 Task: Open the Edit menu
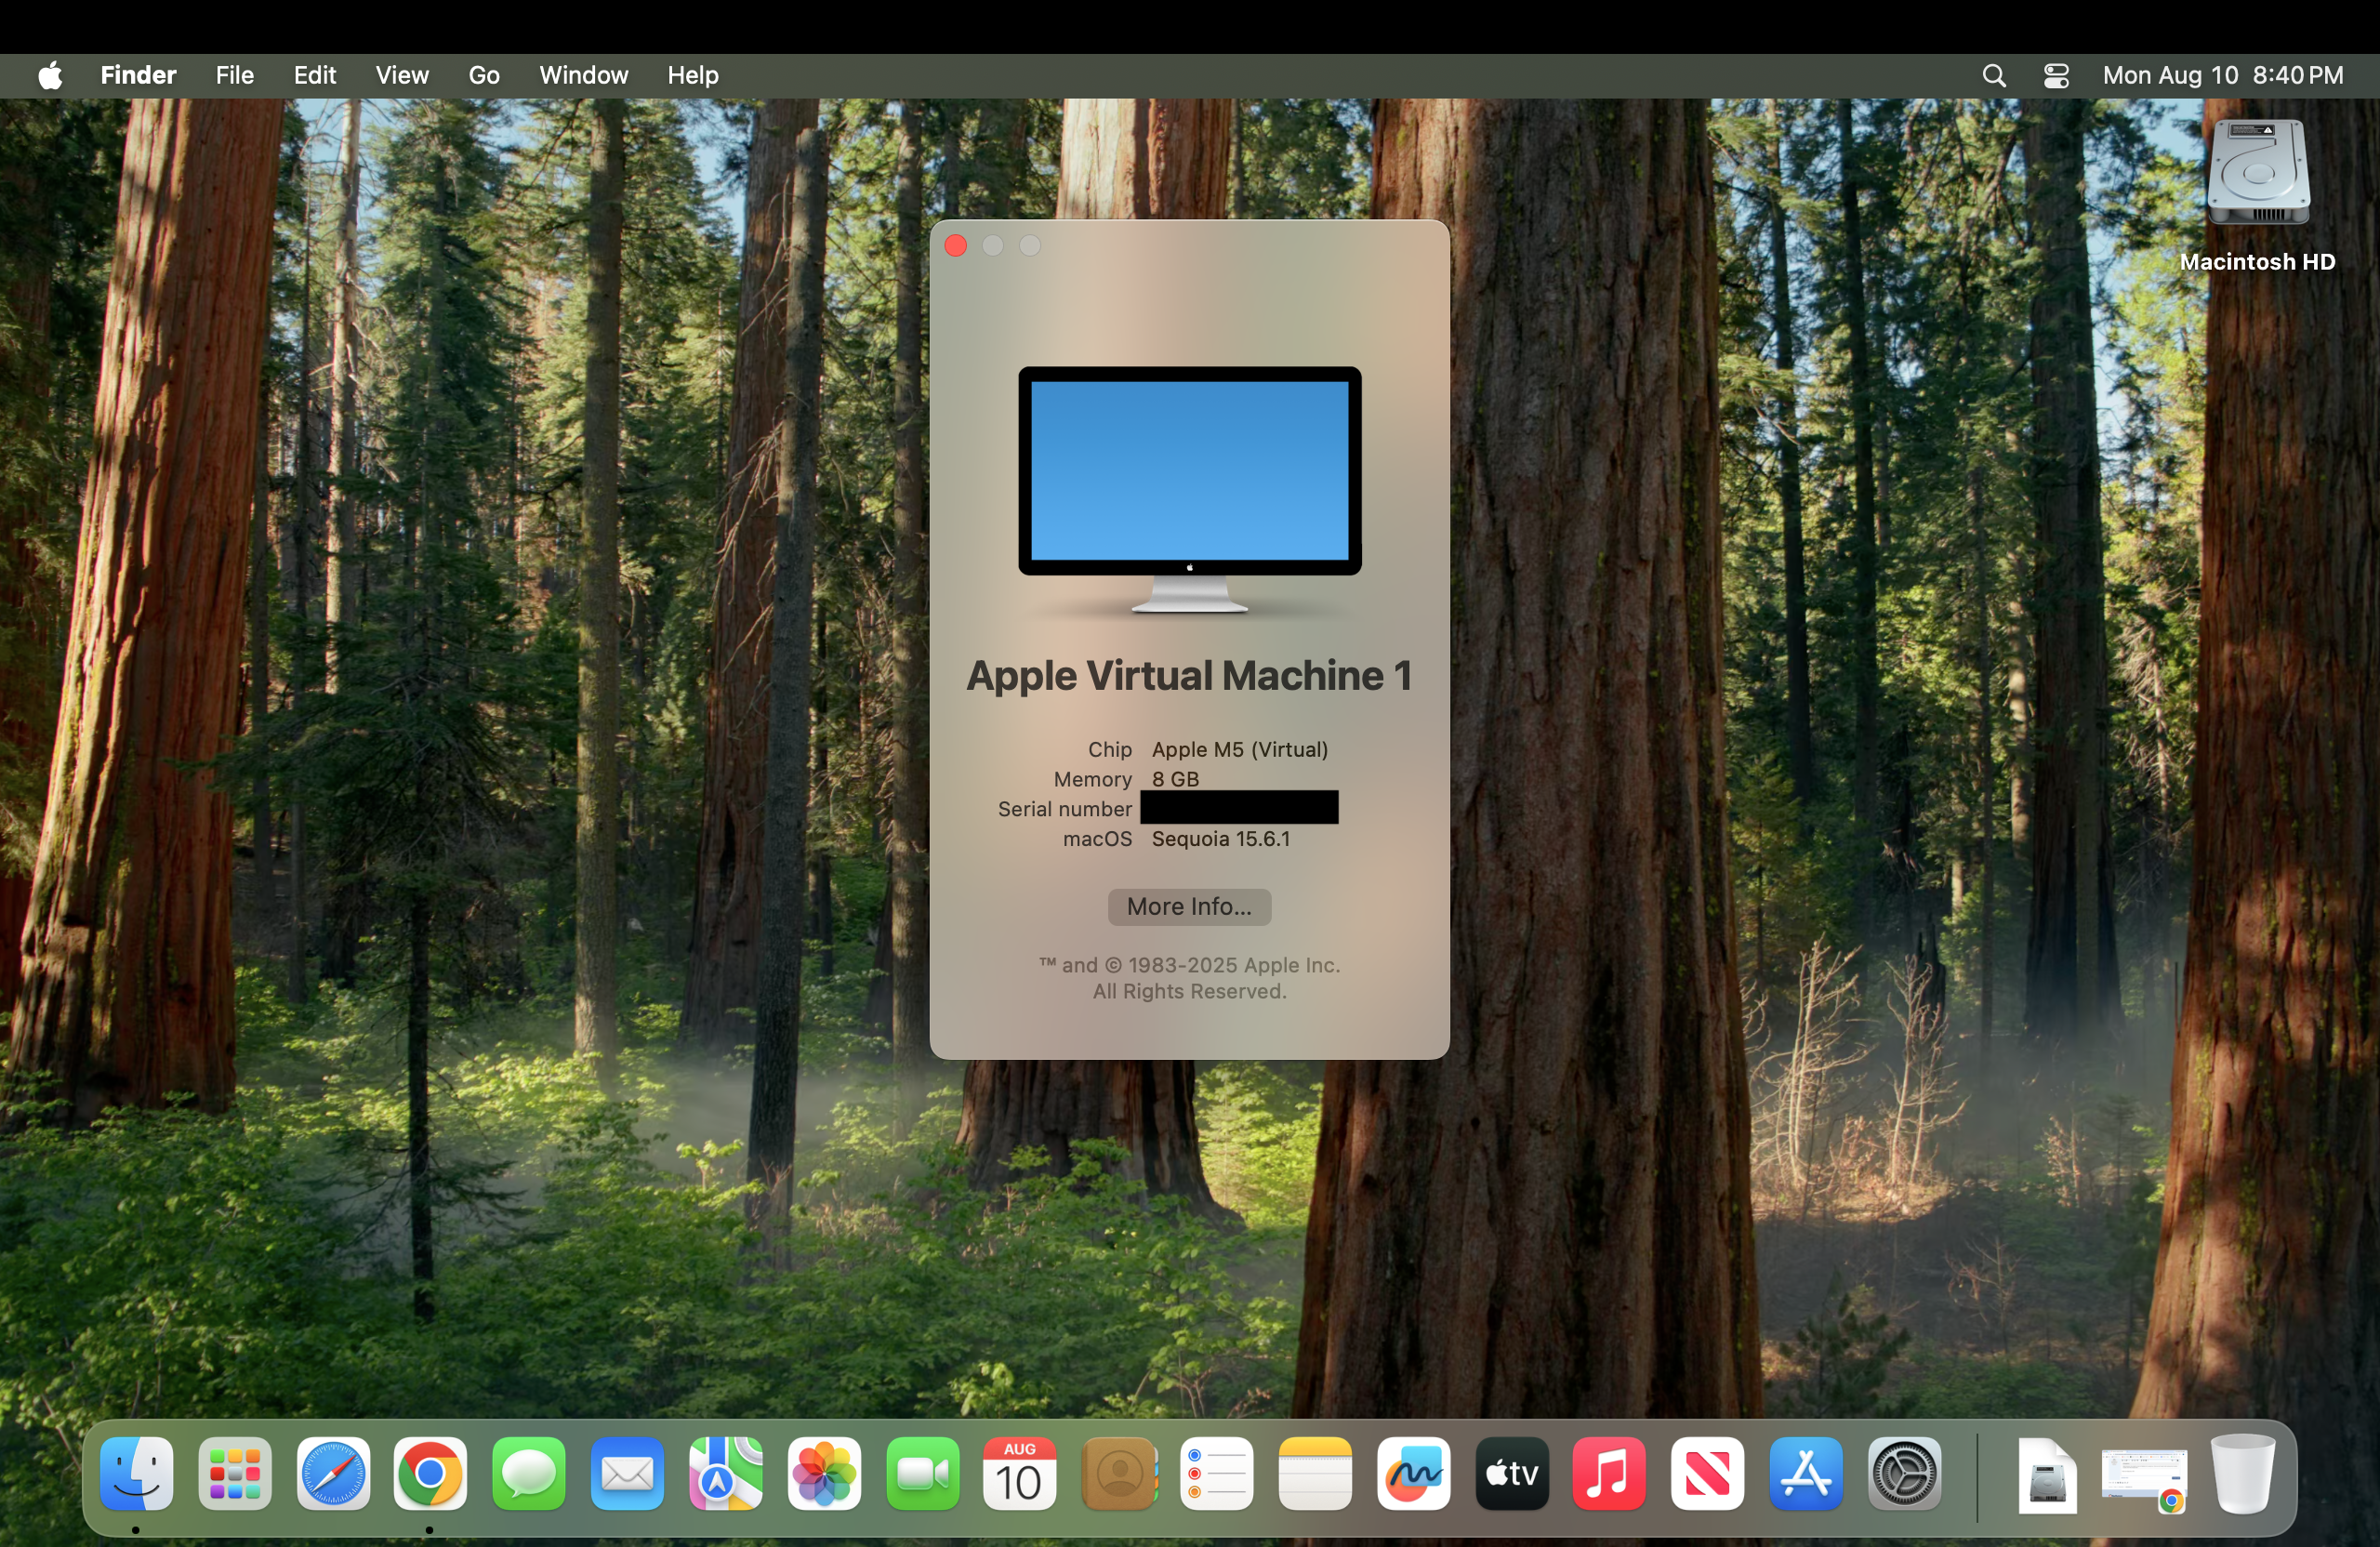[314, 75]
